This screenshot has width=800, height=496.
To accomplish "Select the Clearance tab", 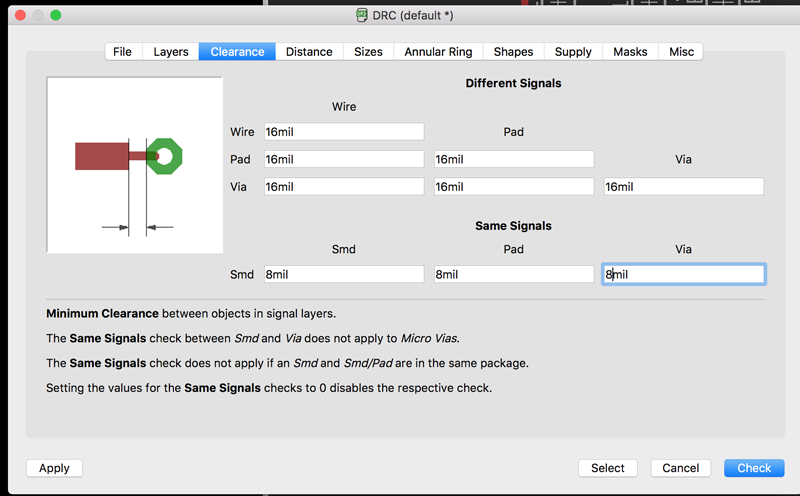I will [x=237, y=52].
